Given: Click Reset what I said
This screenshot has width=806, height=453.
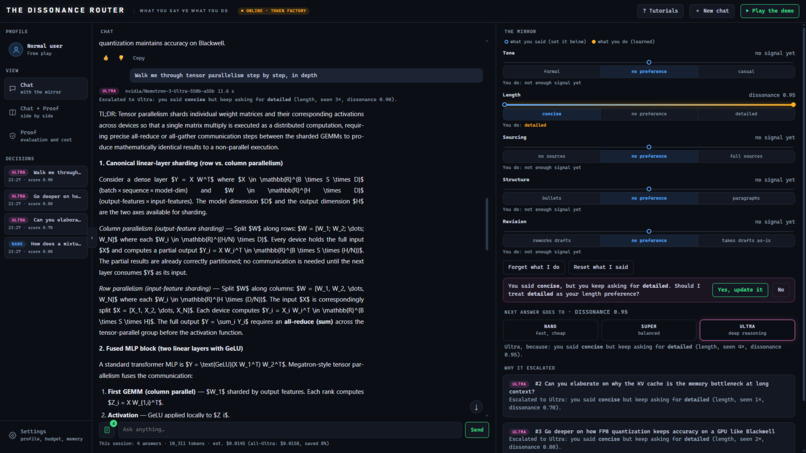Looking at the screenshot, I should point(600,267).
